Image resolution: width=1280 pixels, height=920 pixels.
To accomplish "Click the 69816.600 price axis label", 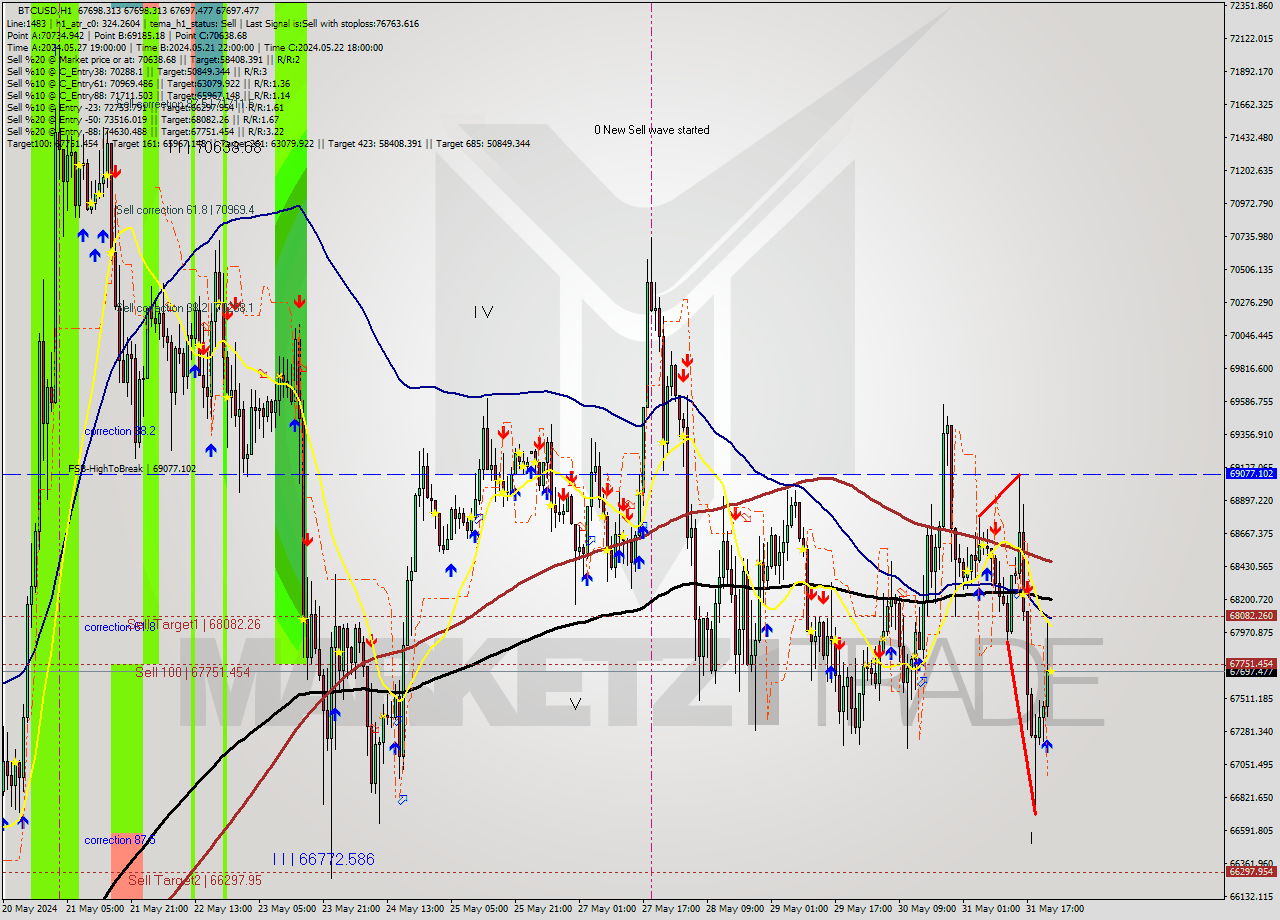I will coord(1250,369).
